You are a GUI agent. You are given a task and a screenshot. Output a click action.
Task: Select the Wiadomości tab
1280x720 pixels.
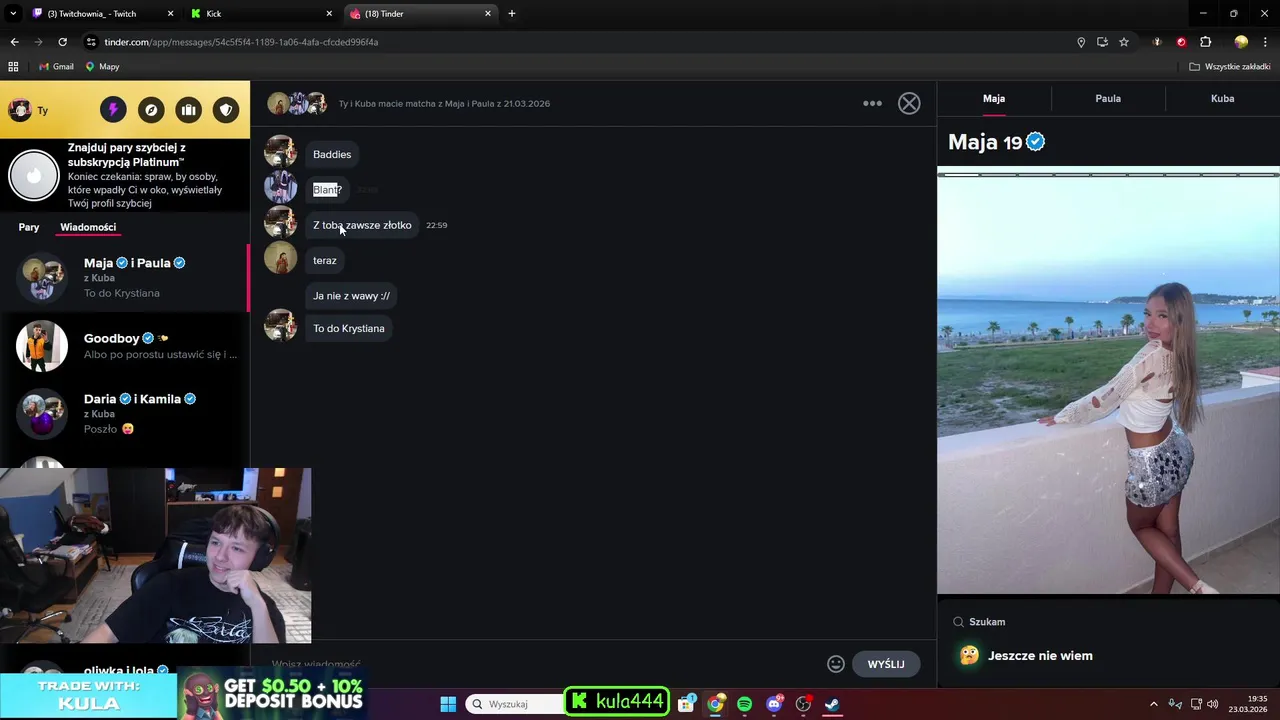(88, 227)
